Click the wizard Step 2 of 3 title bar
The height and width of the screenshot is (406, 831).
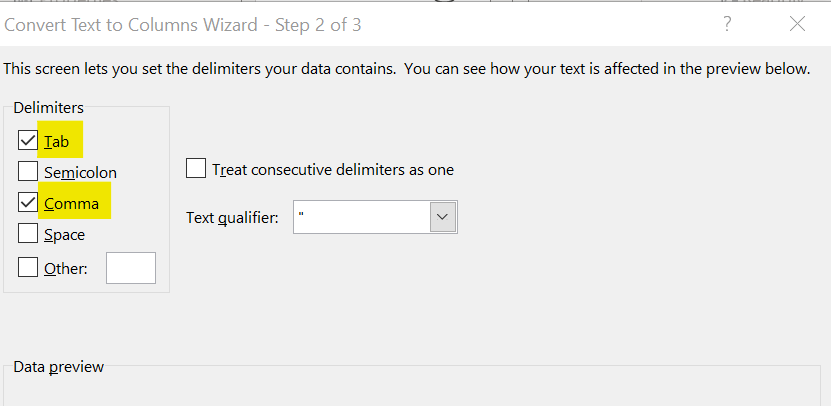(183, 24)
